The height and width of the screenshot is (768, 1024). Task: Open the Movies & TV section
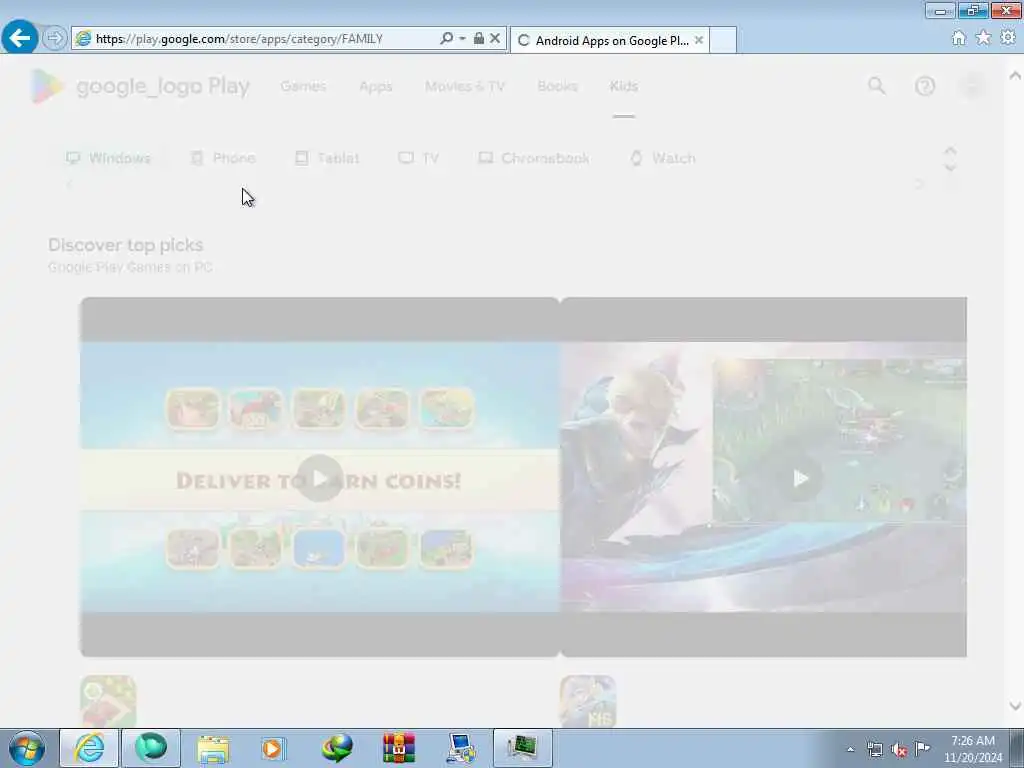[465, 86]
